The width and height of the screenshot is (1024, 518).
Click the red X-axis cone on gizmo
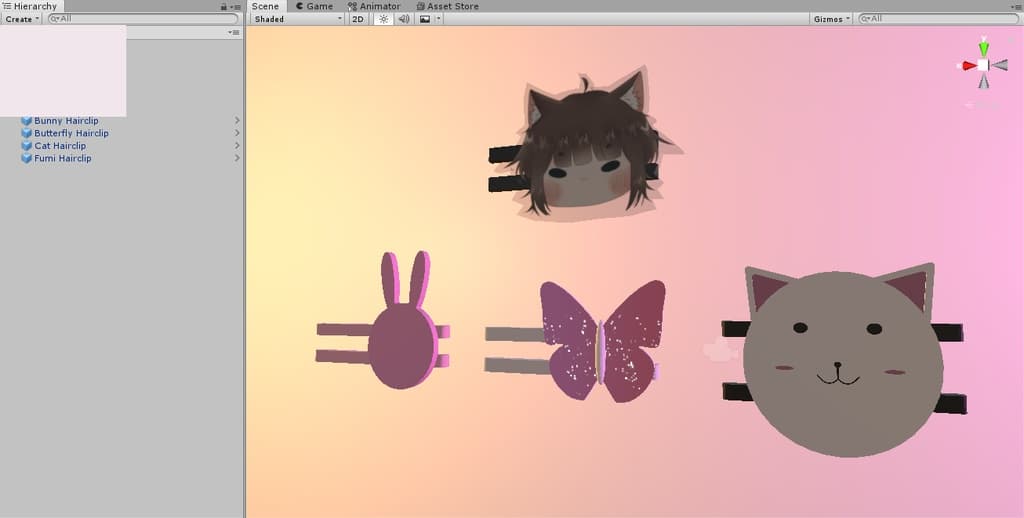pos(969,66)
